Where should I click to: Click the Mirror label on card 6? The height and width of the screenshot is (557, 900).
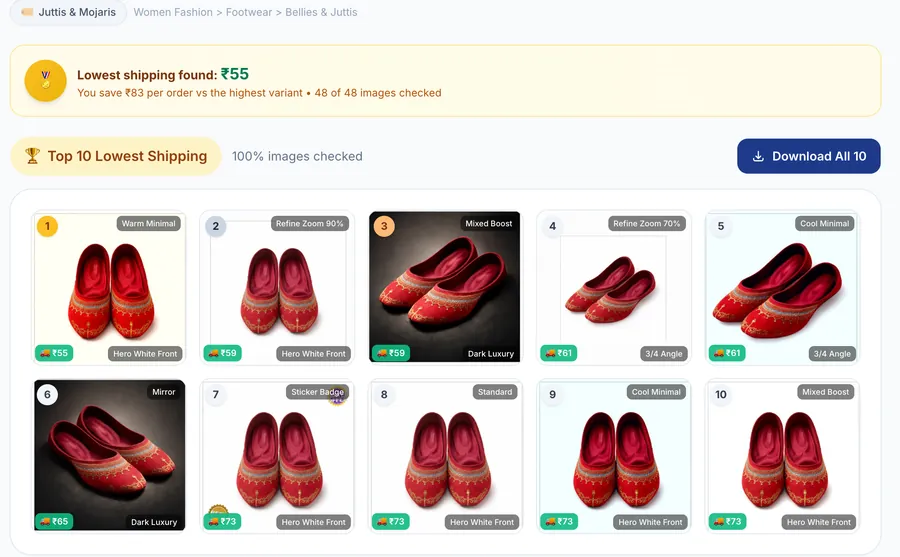164,392
